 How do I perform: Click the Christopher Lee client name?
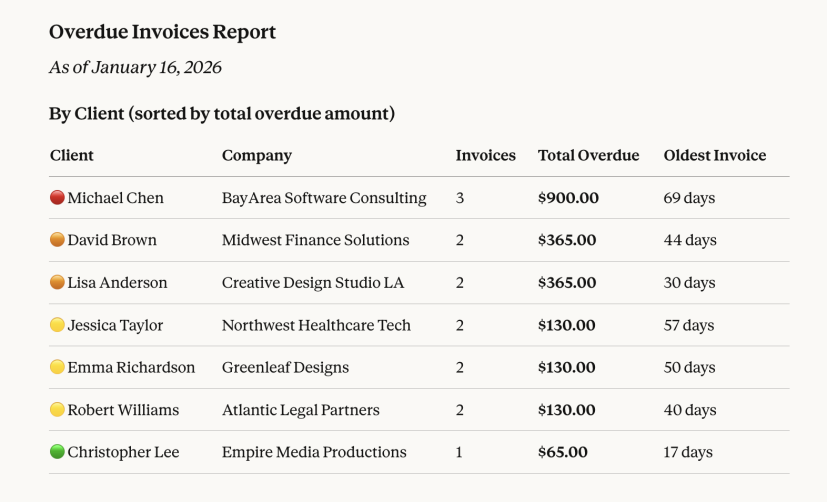[123, 452]
